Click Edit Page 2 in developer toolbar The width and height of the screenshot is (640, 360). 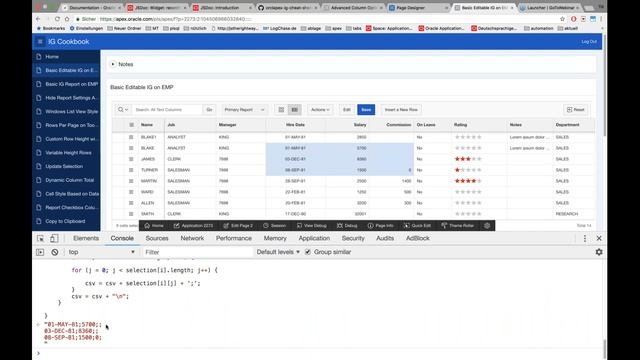click(238, 226)
